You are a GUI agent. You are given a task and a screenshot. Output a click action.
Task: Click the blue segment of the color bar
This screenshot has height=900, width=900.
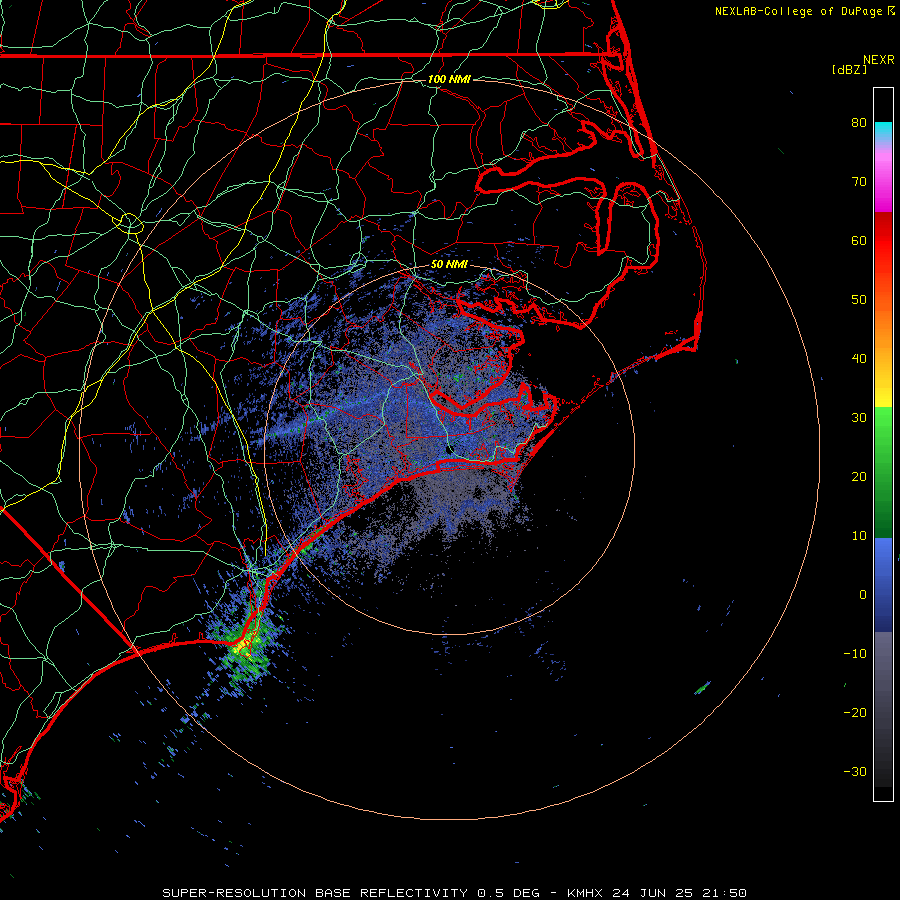pos(883,585)
